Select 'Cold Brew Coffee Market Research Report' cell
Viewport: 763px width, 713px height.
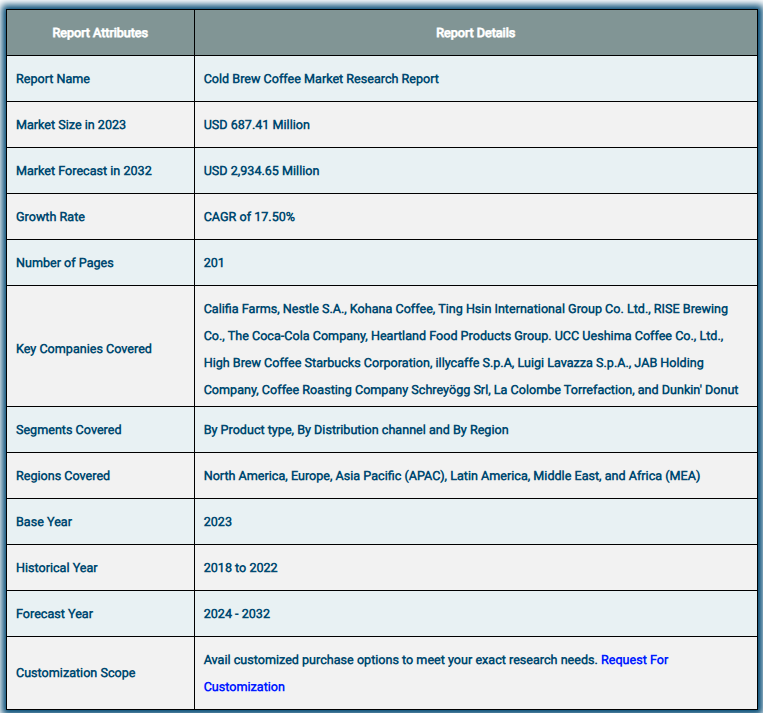click(321, 79)
